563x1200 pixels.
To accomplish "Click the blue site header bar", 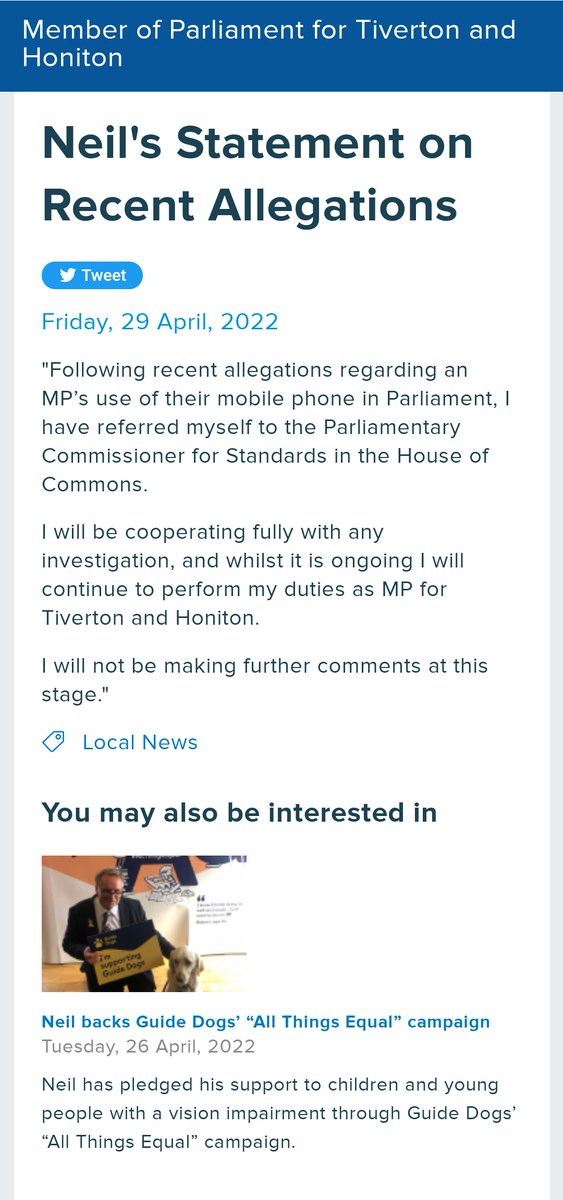I will coord(281,45).
